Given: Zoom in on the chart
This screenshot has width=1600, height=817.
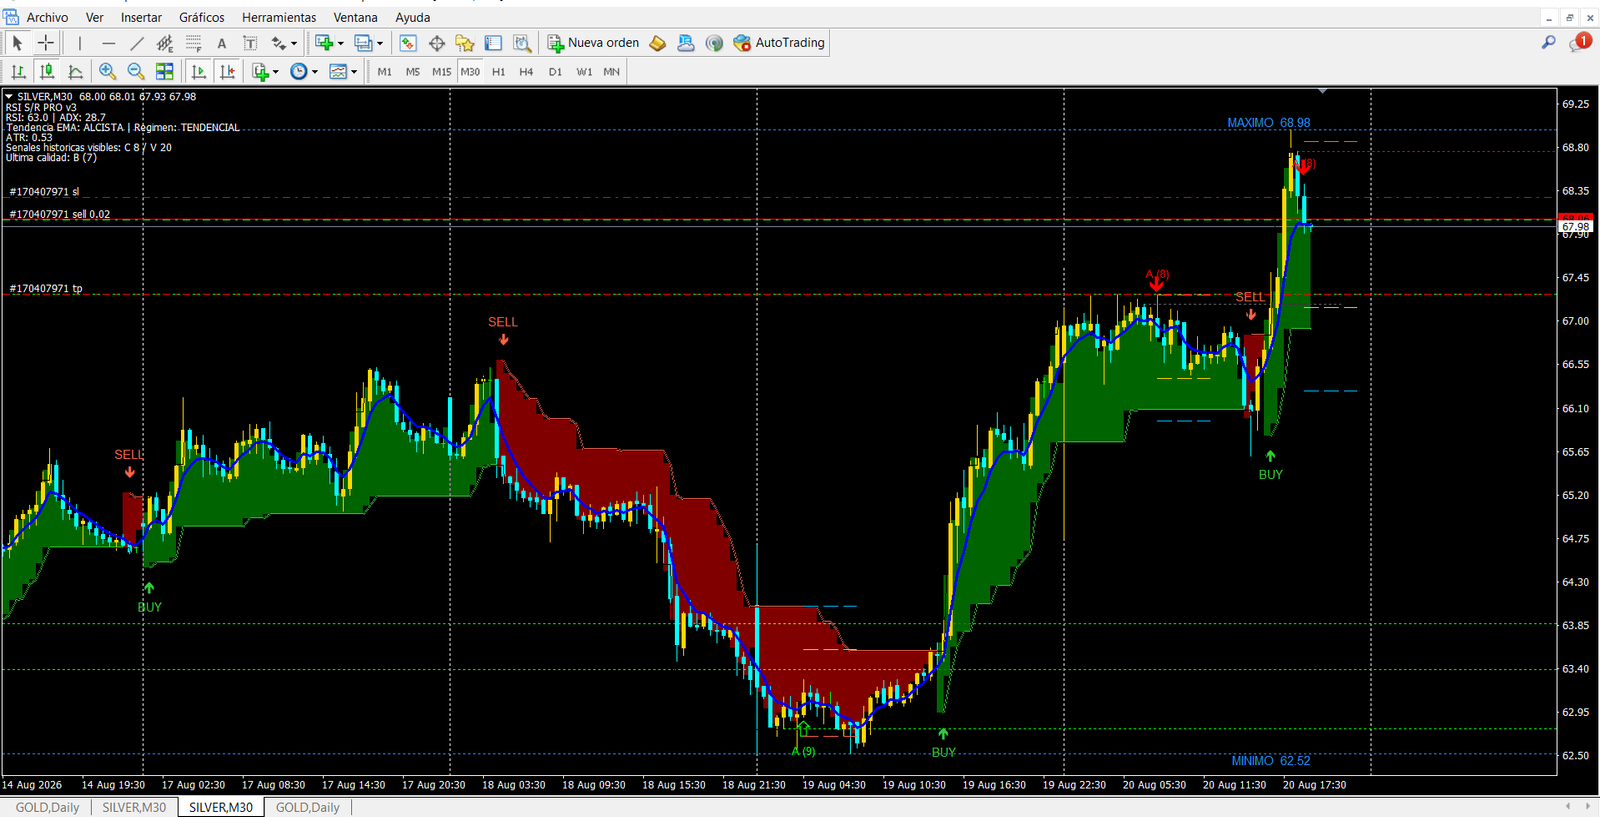Looking at the screenshot, I should [108, 71].
